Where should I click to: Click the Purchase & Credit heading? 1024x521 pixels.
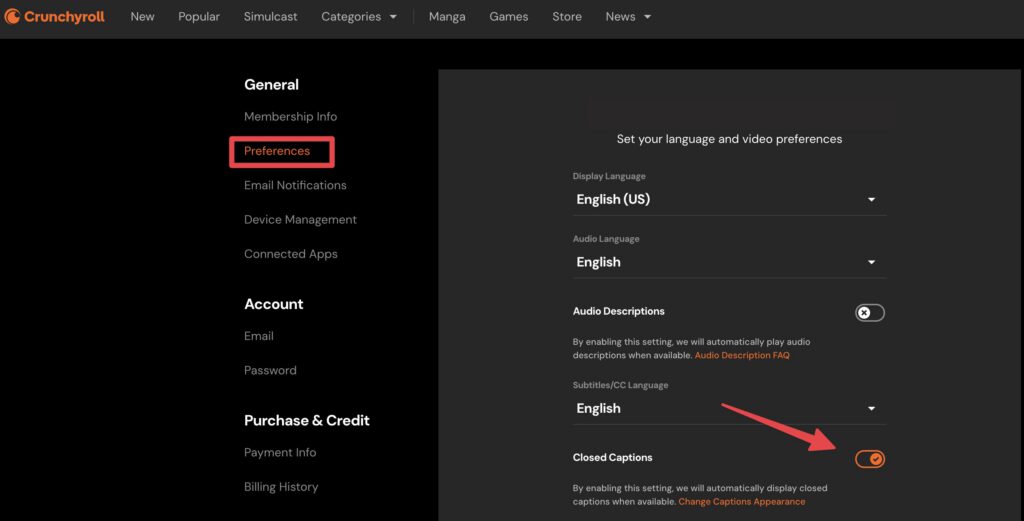306,420
